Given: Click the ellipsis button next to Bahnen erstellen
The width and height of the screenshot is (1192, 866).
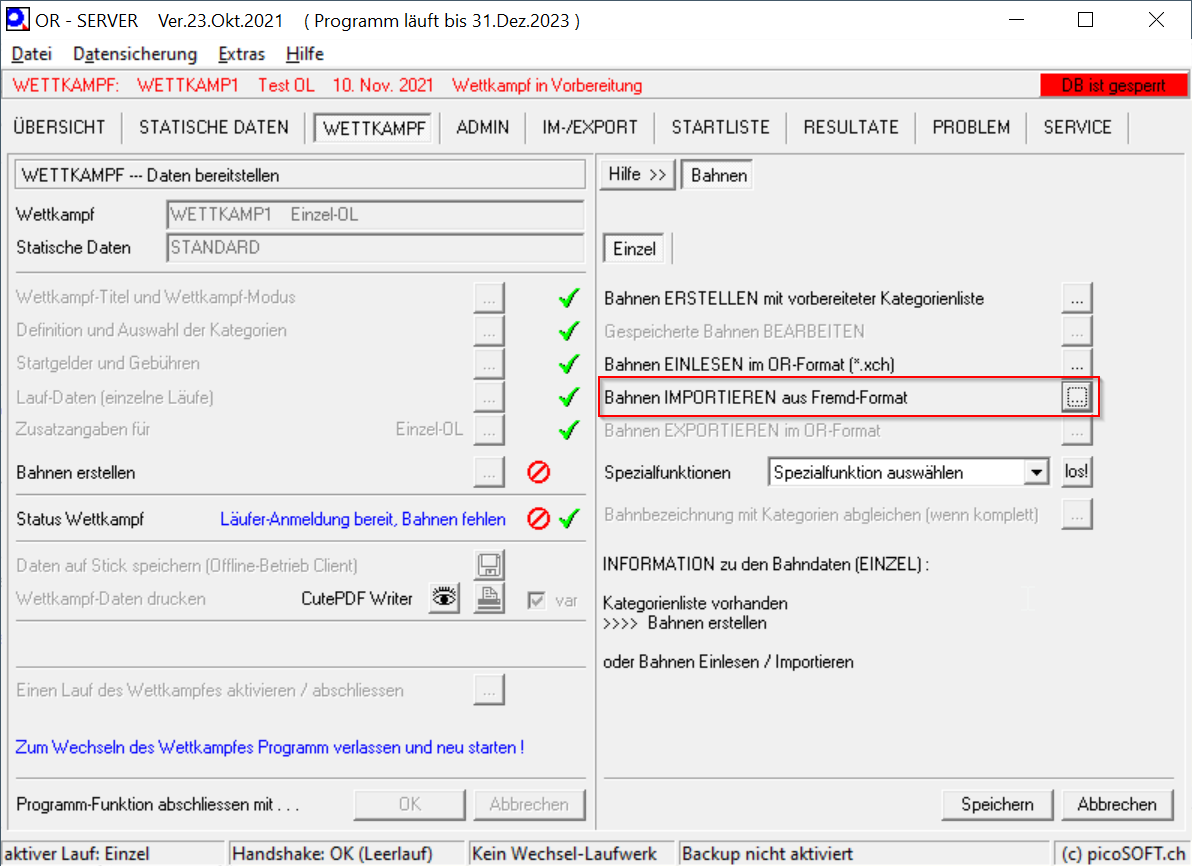Looking at the screenshot, I should (x=489, y=472).
